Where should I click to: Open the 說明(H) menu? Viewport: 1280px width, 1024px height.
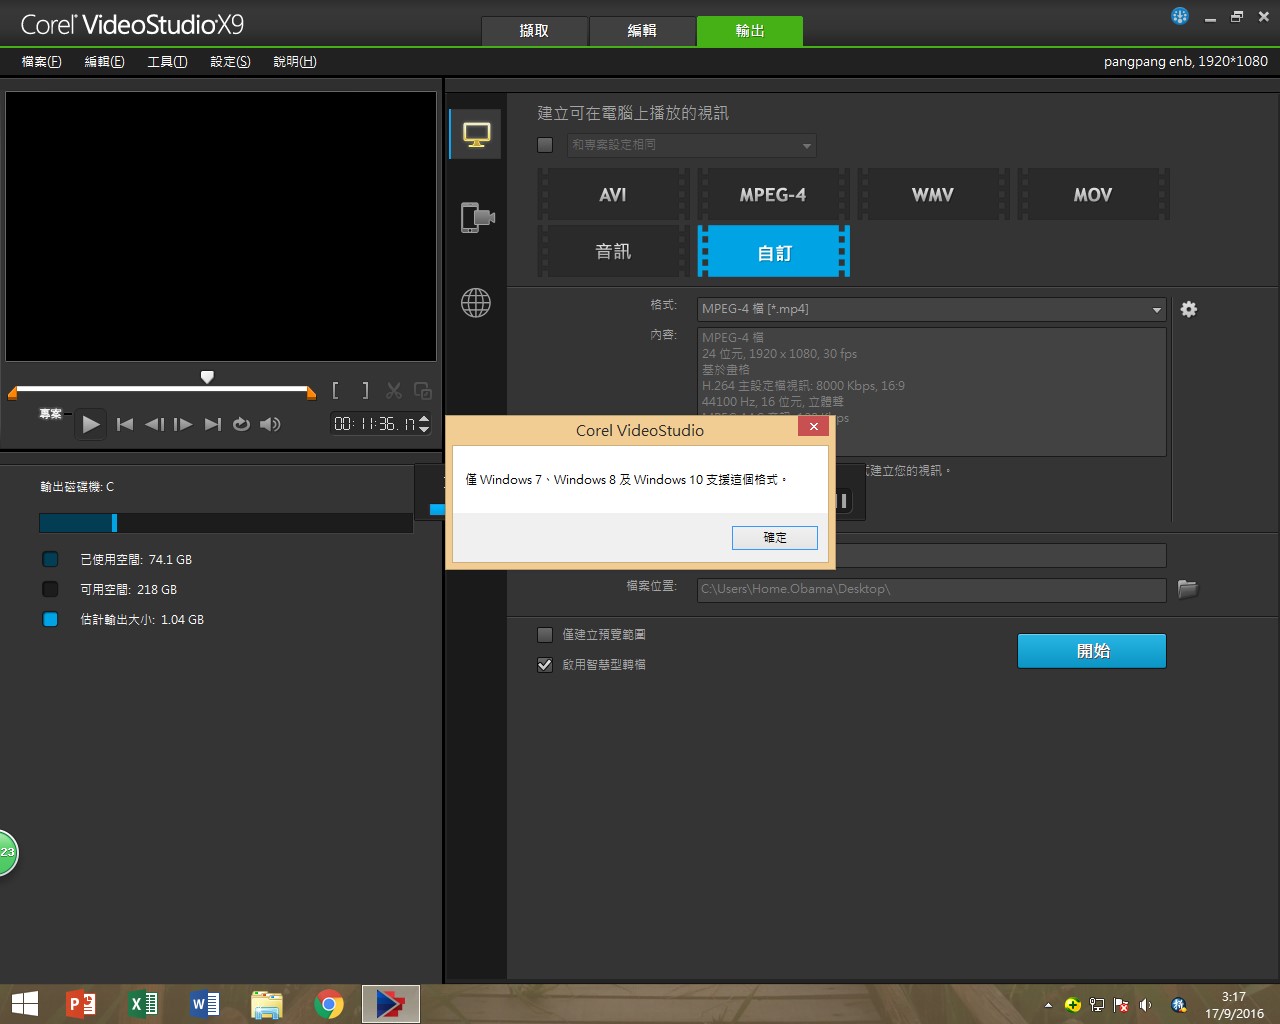tap(295, 62)
